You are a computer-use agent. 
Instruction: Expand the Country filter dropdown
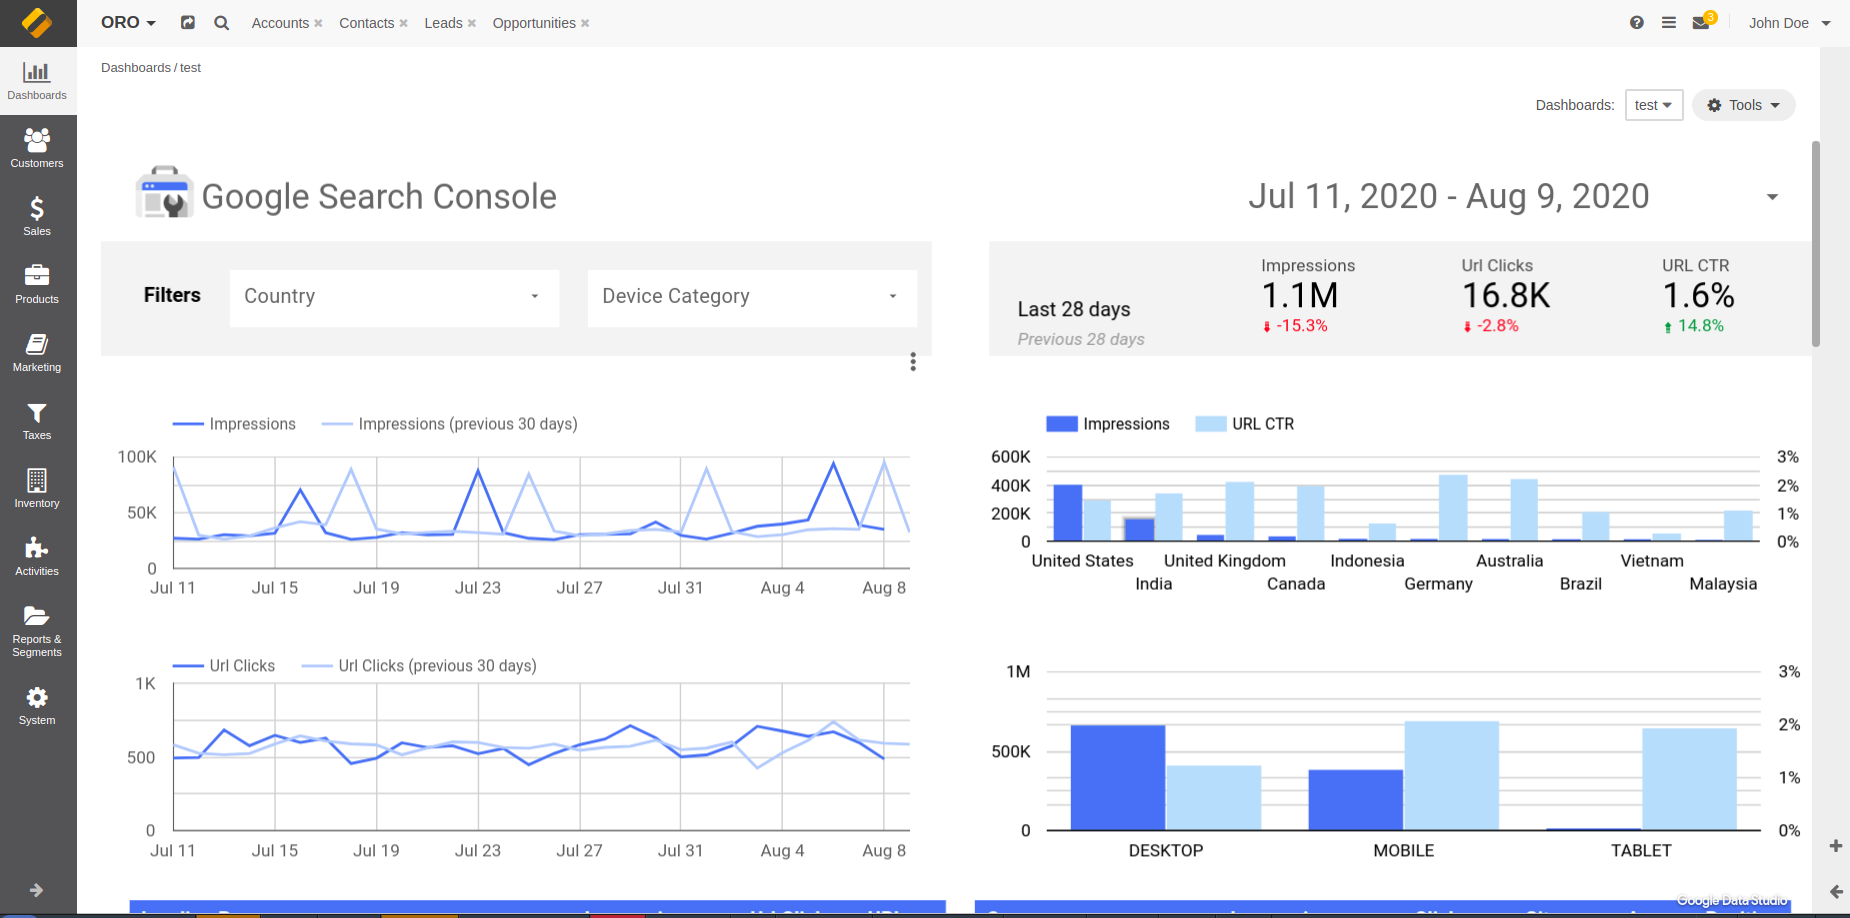click(394, 297)
